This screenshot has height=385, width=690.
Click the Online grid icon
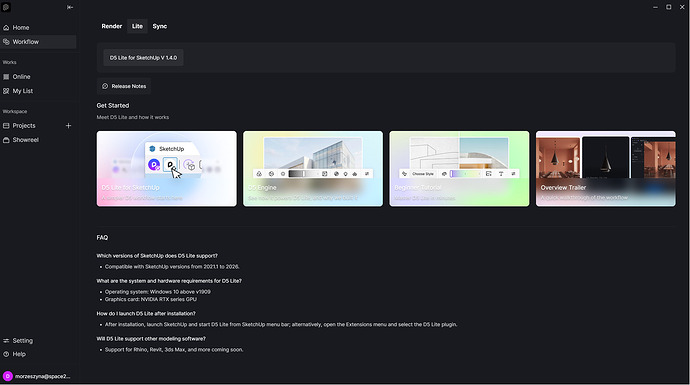(x=6, y=77)
